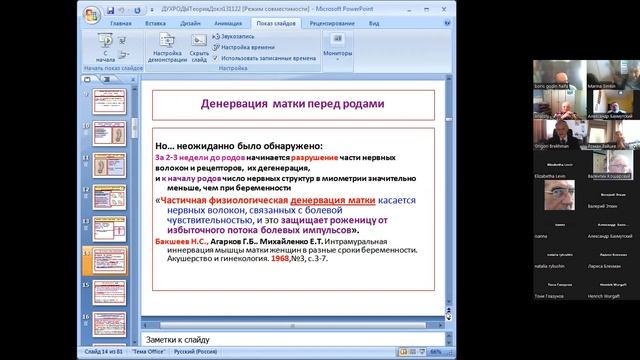Open the Customize Quick Access Toolbar dropdown
This screenshot has width=640, height=360.
[x=152, y=10]
